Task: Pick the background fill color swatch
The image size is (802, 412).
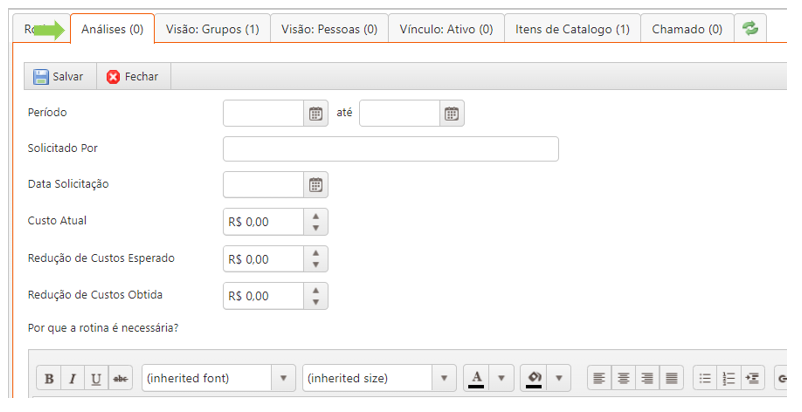Action: coord(534,379)
